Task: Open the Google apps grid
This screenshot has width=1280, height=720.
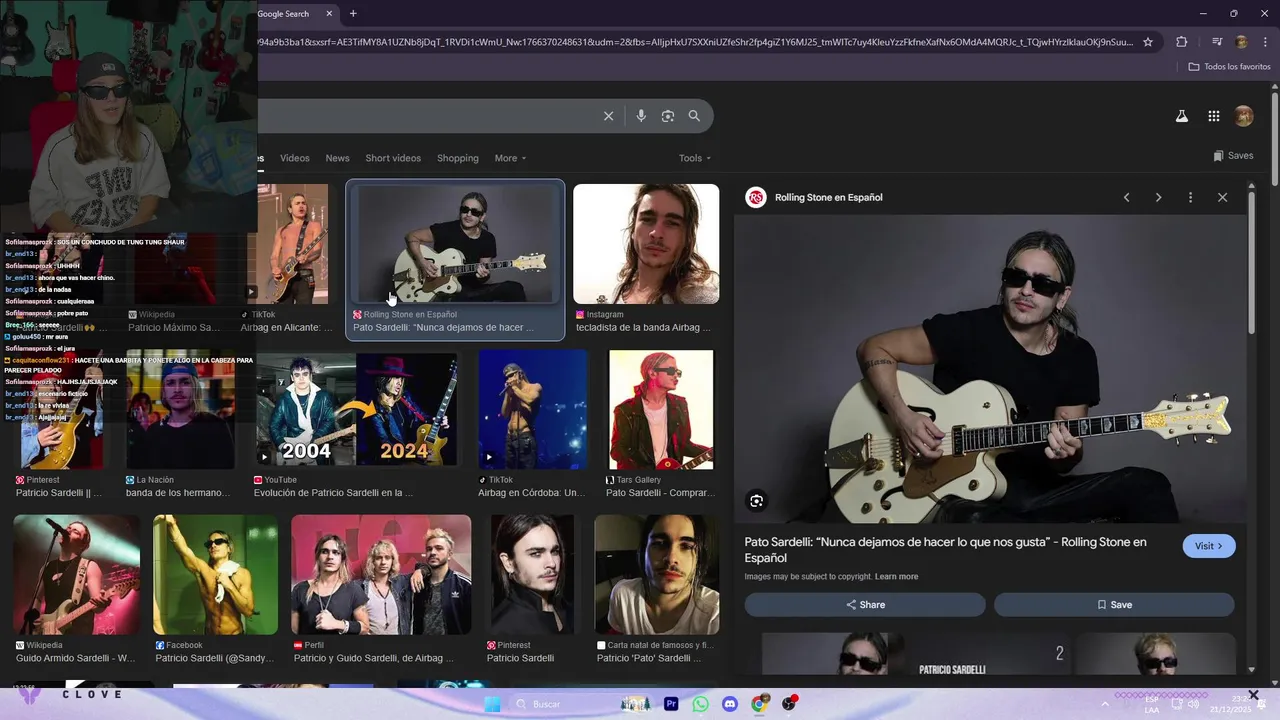Action: (x=1214, y=116)
